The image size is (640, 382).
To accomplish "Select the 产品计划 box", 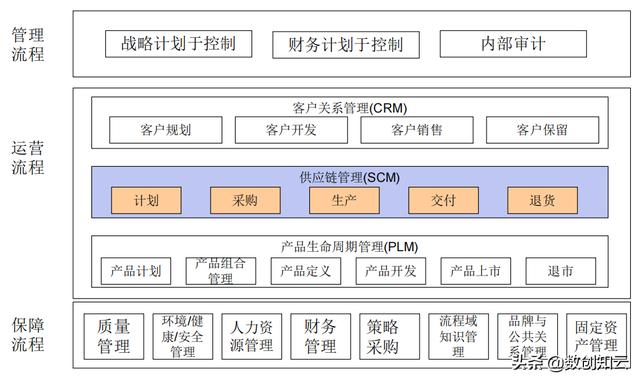I will pyautogui.click(x=136, y=271).
